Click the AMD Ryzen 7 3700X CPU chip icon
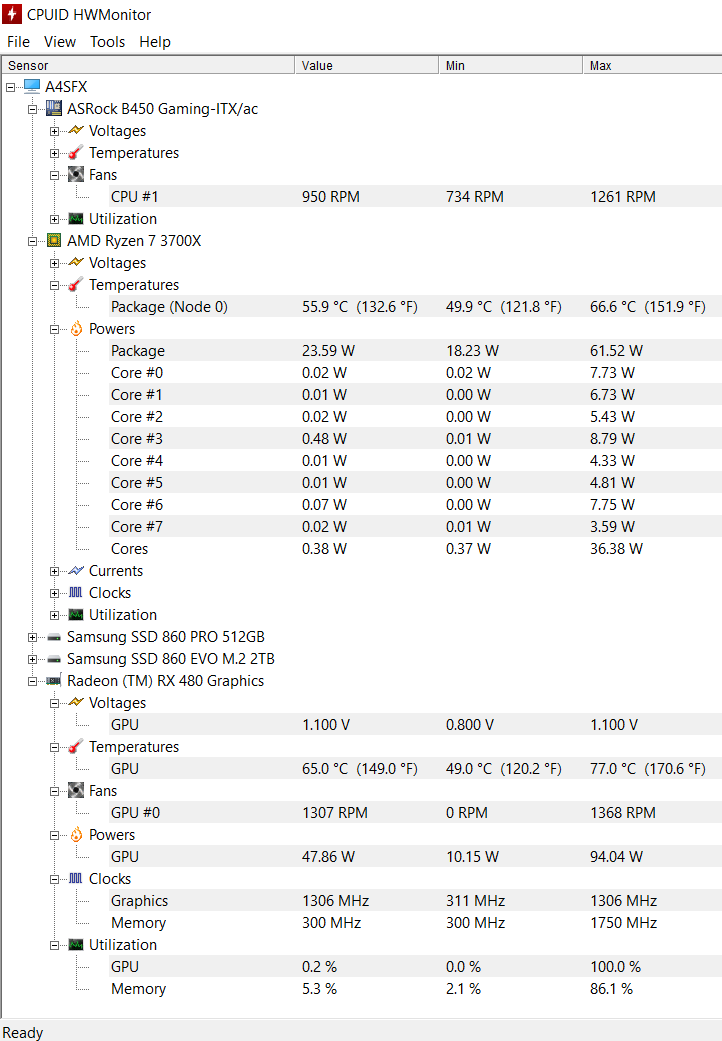Screen dimensions: 722x1041 pos(54,240)
